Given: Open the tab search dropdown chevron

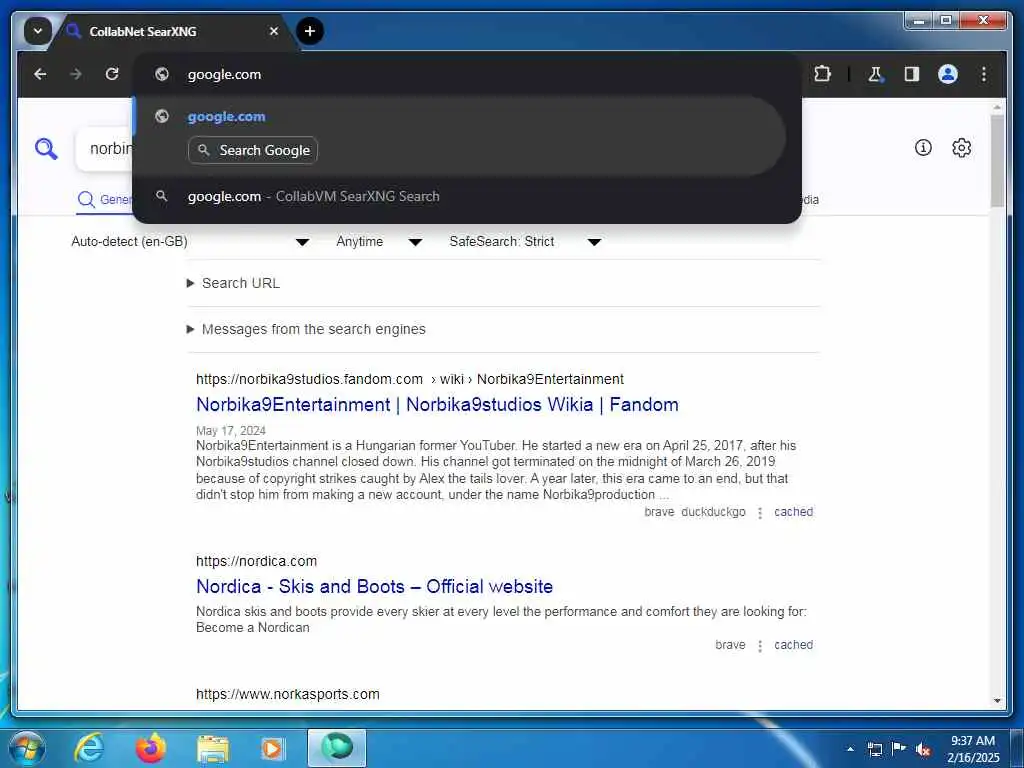Looking at the screenshot, I should tap(38, 31).
